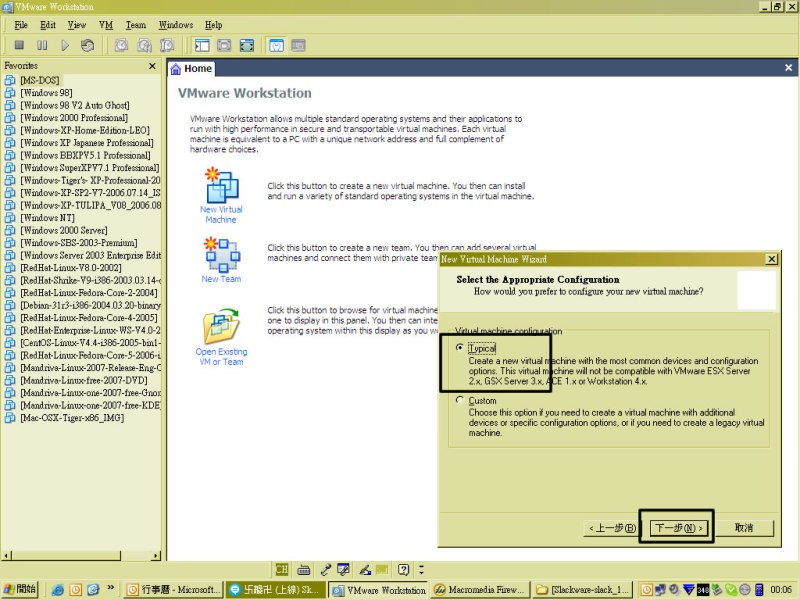Click the 行事曆 Microsoft taskbar button

coord(174,590)
